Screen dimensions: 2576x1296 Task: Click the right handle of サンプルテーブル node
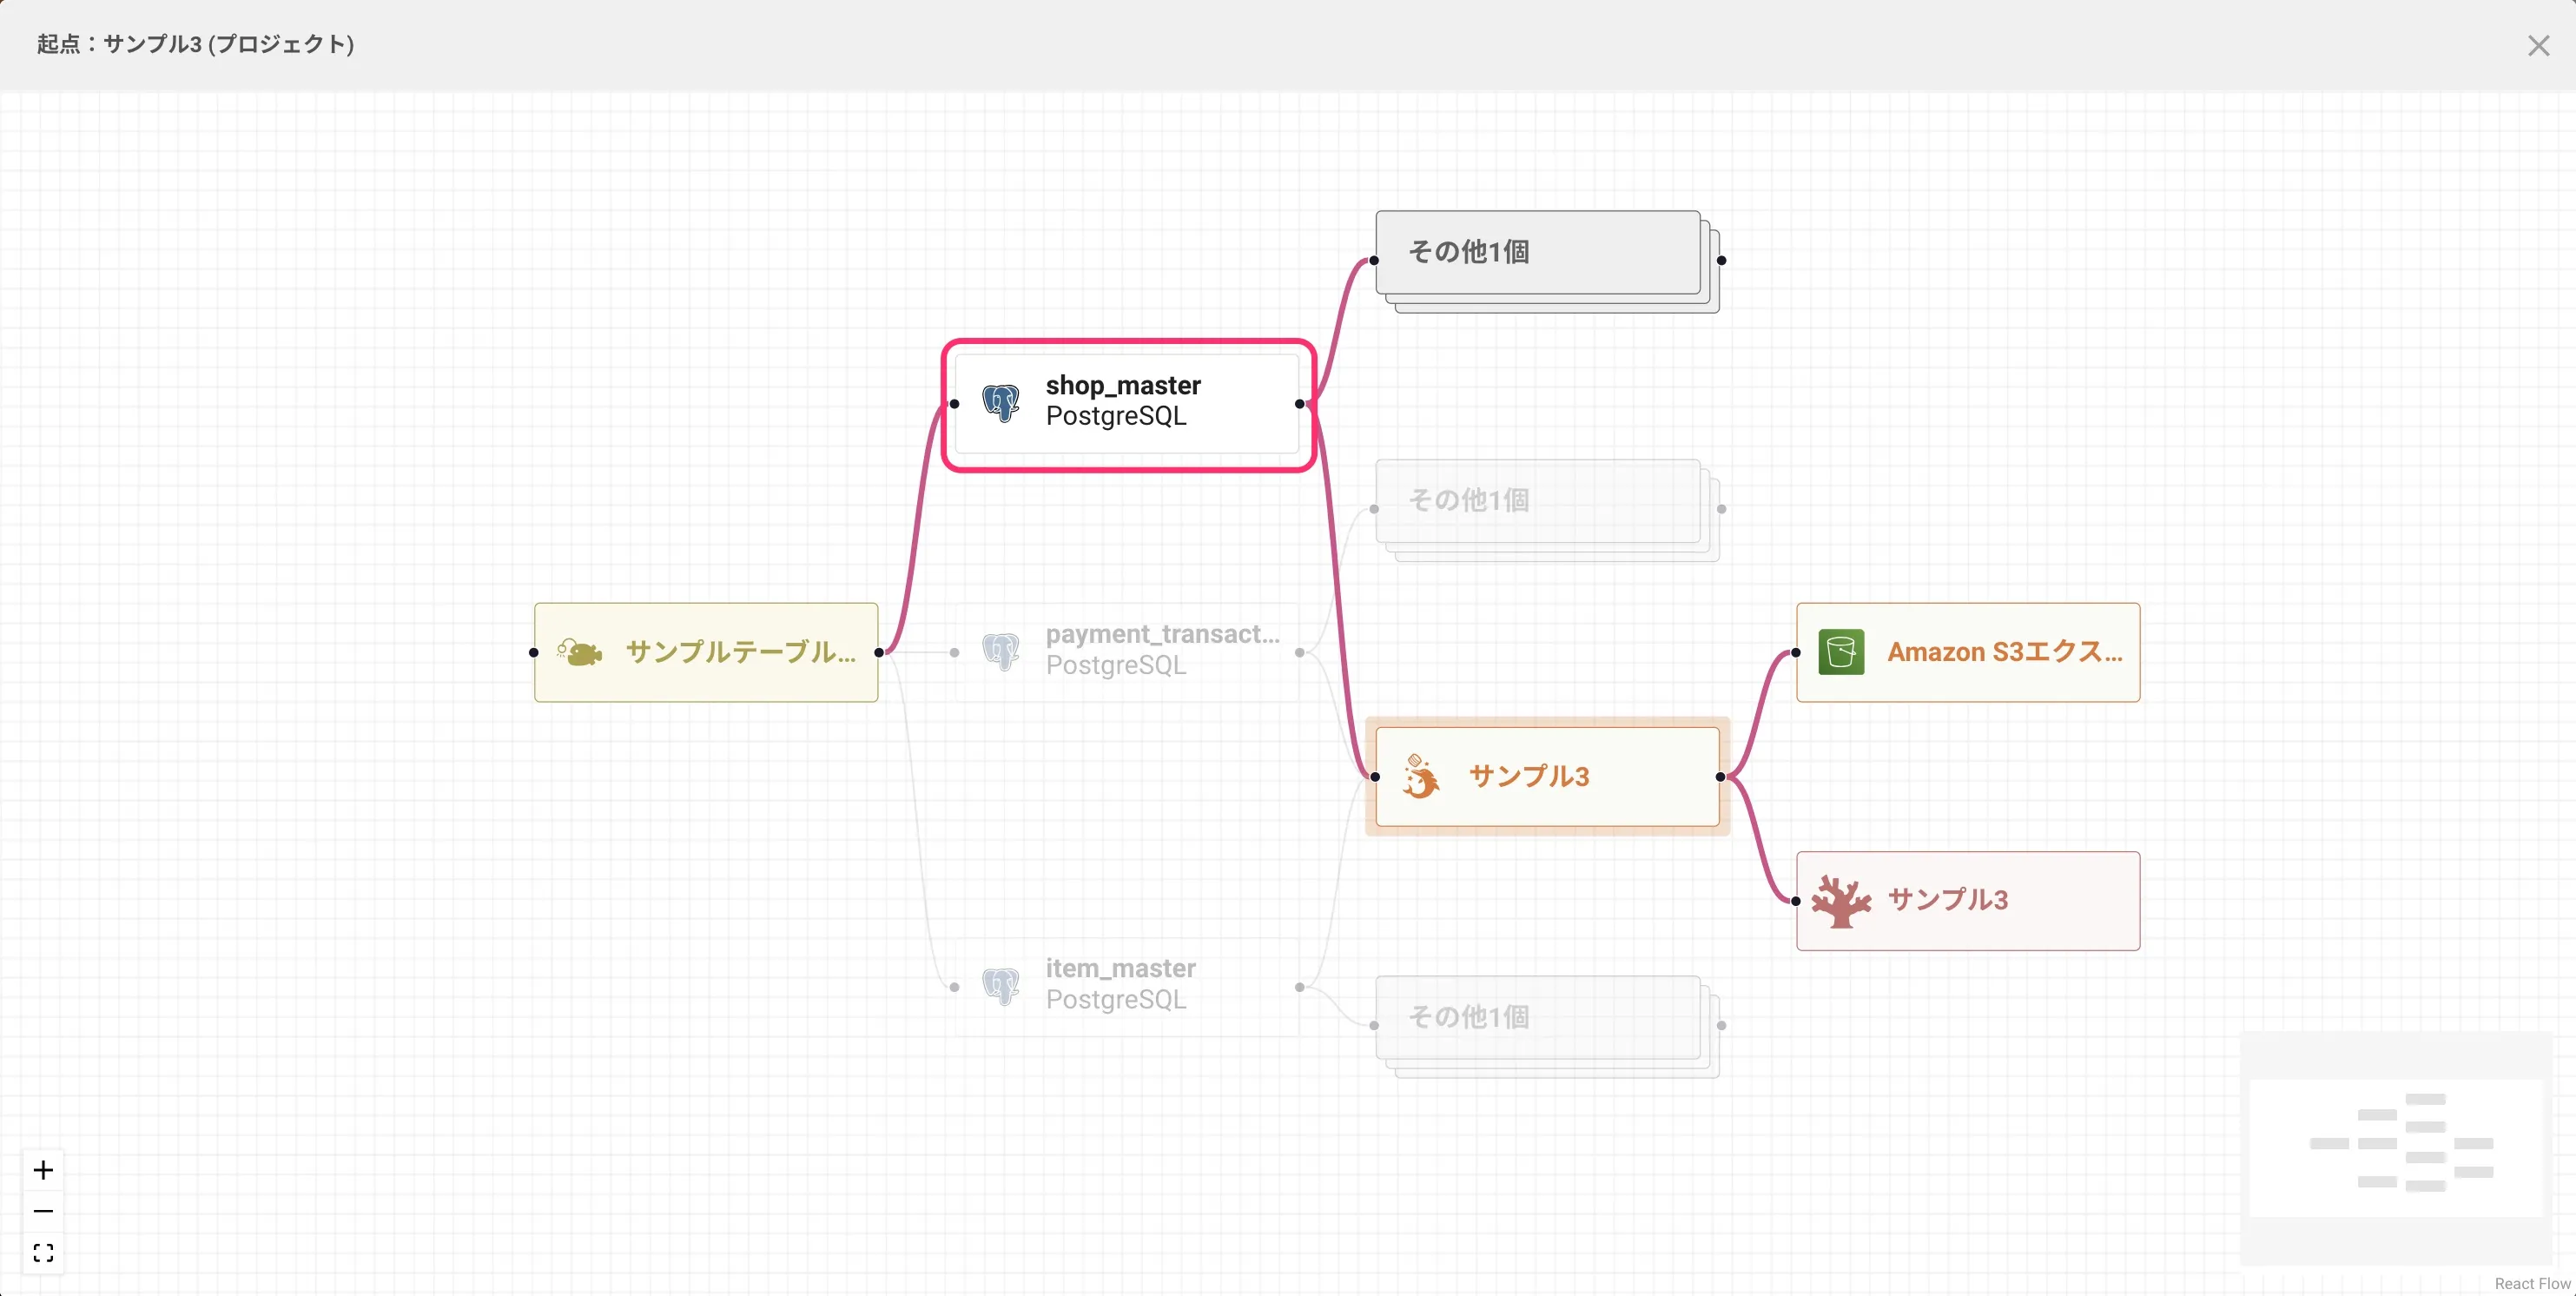(x=879, y=652)
